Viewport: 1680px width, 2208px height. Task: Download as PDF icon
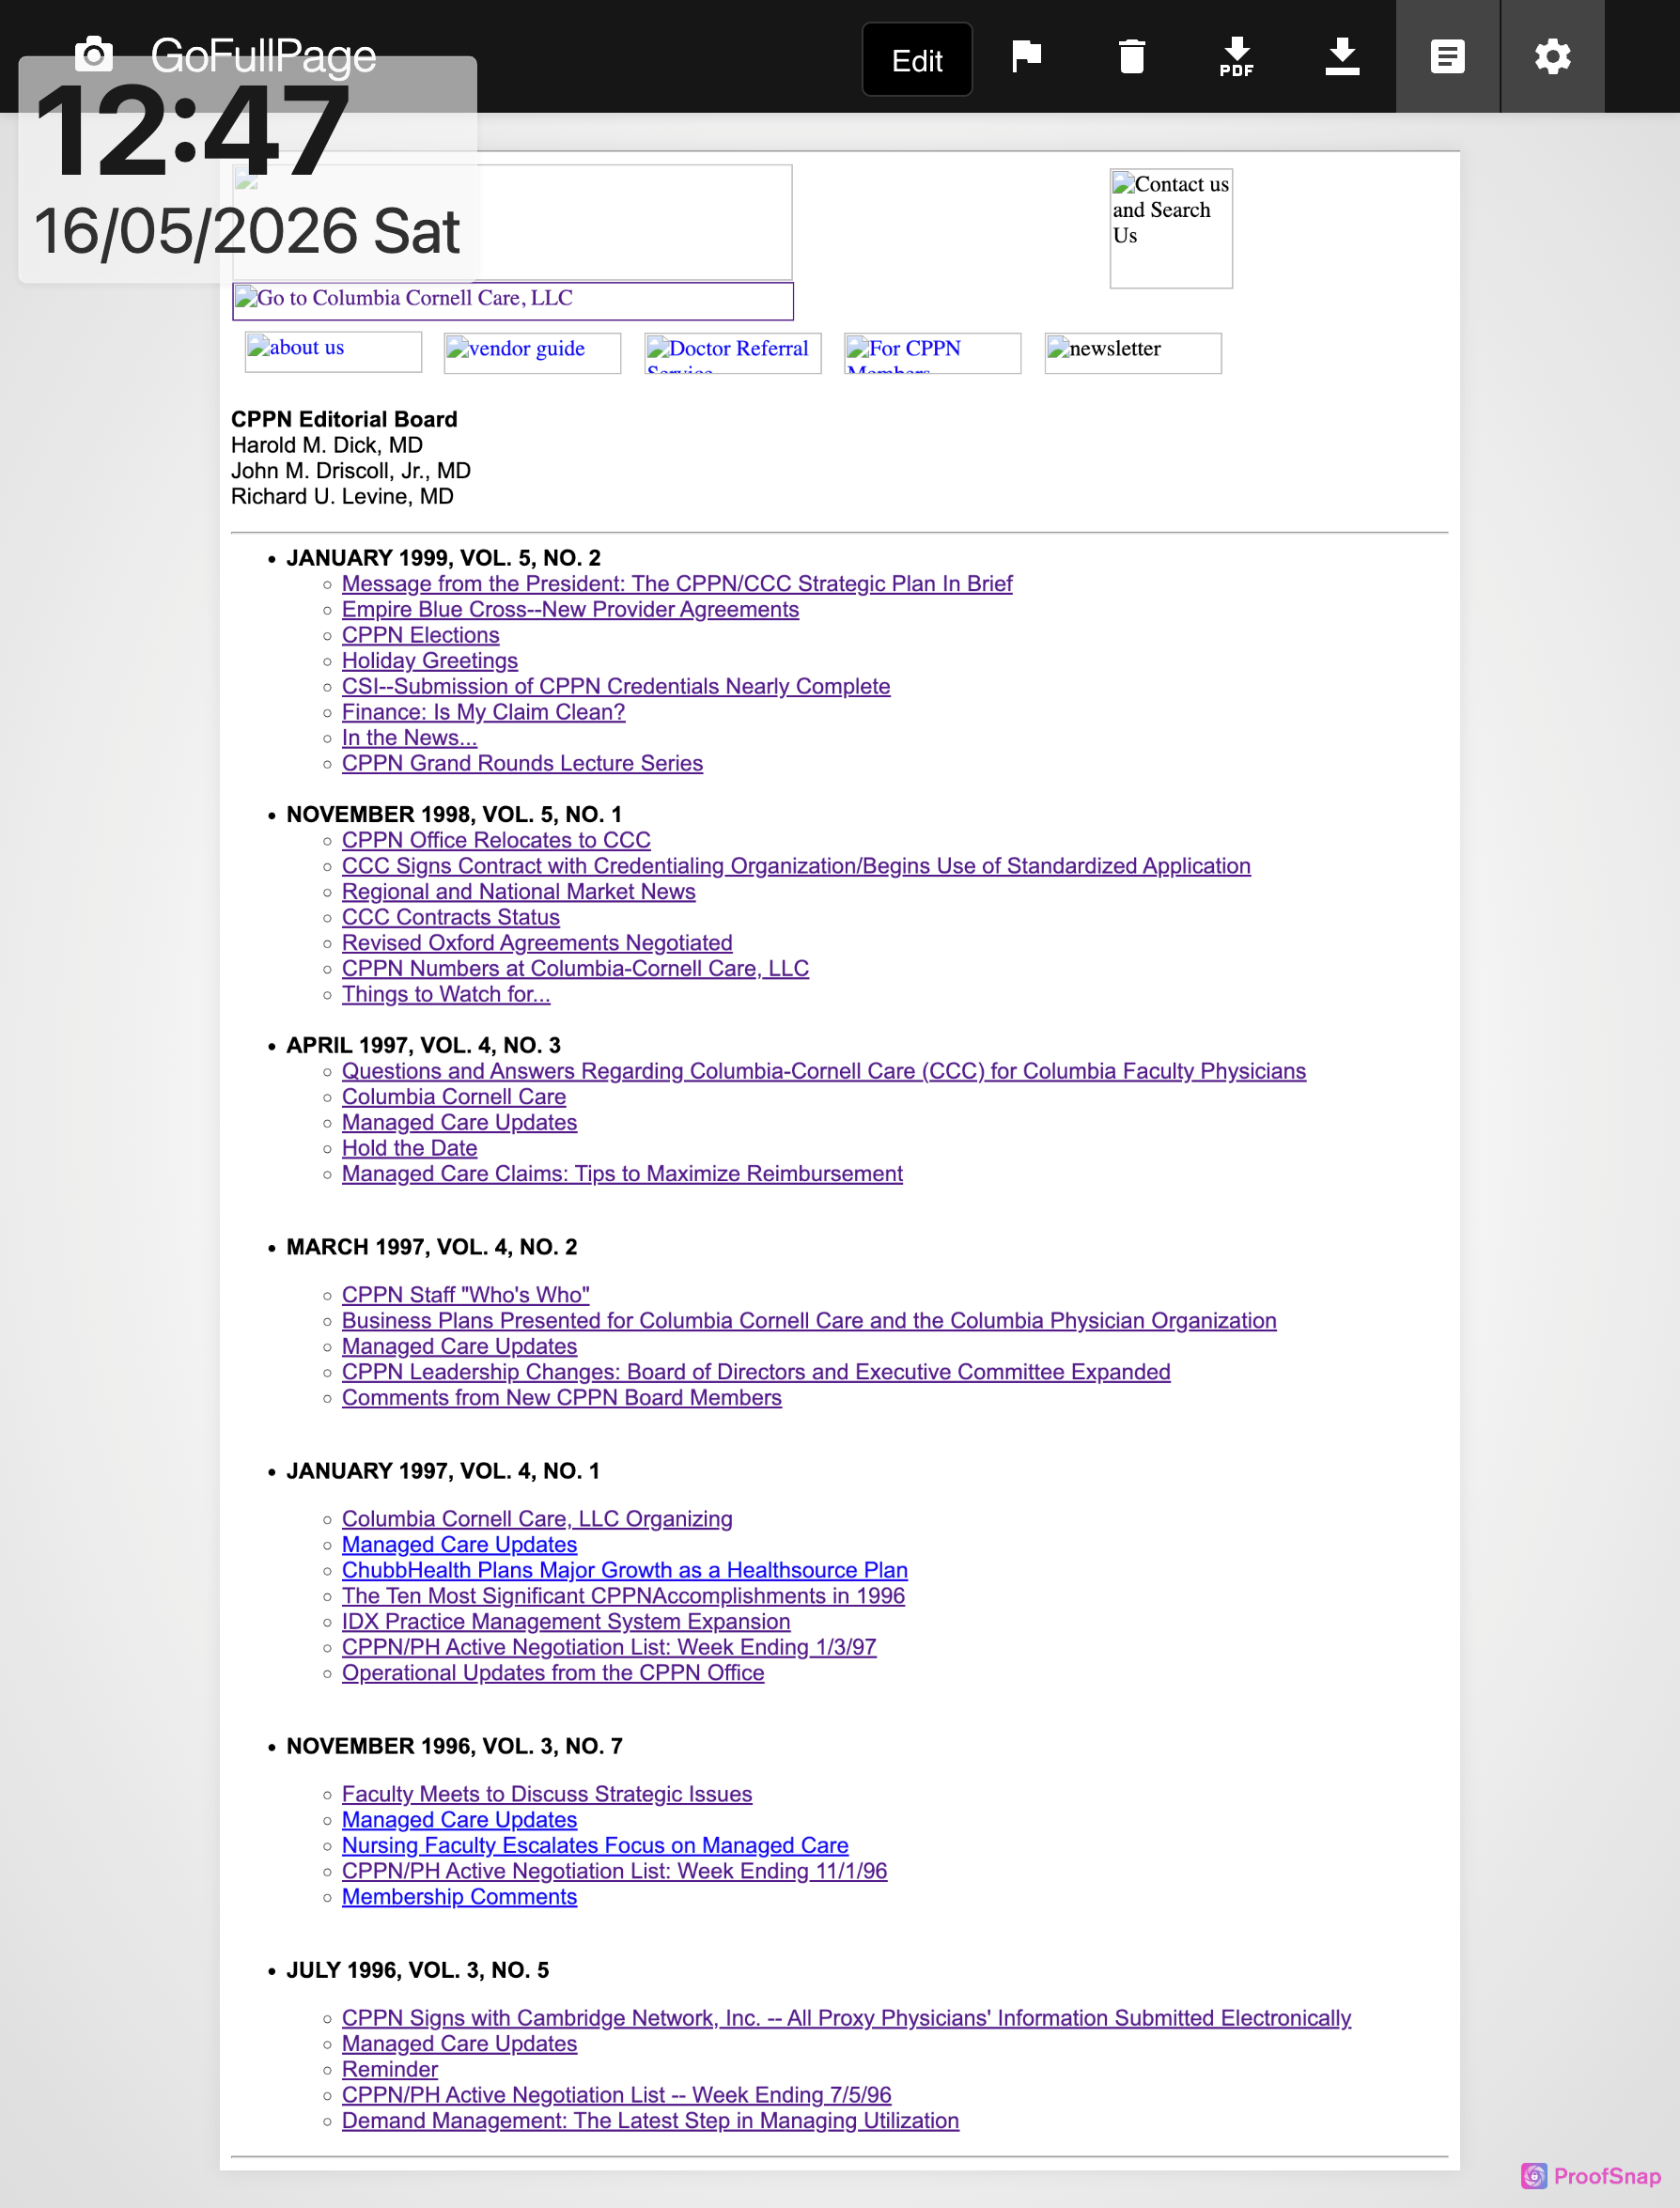click(x=1237, y=57)
